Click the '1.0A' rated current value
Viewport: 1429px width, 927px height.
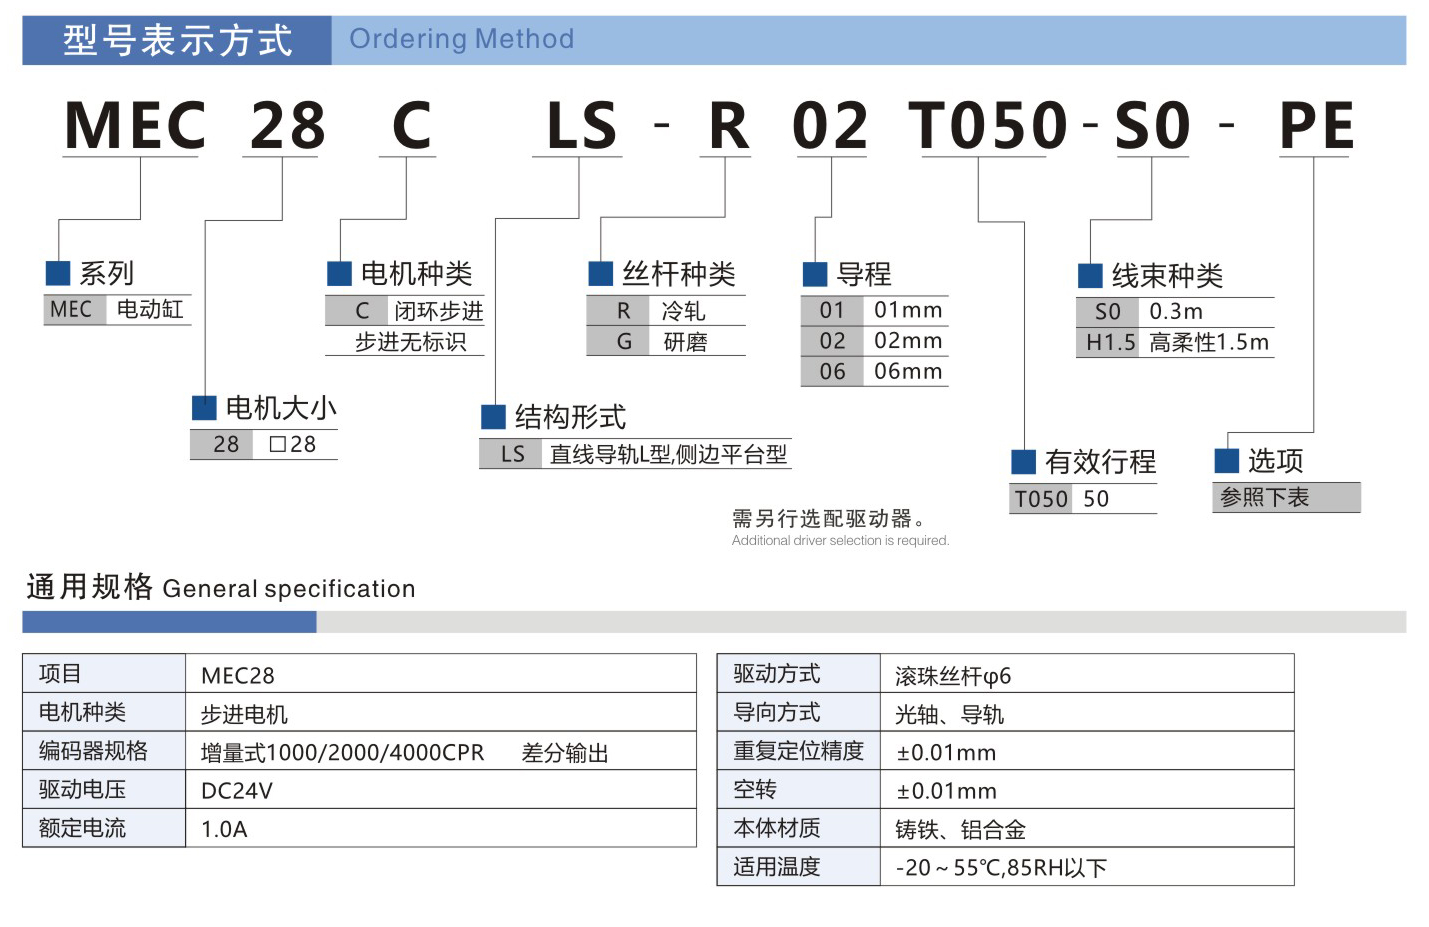point(224,829)
